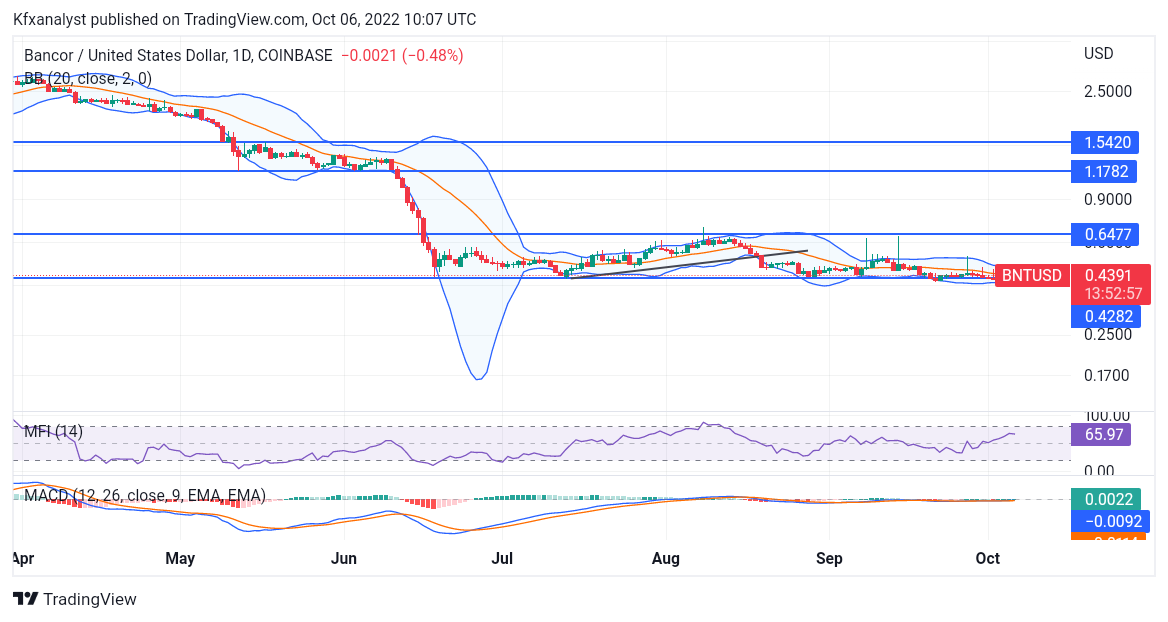This screenshot has height=622, width=1168.
Task: Click the MFI 0.00 scale label
Action: 1099,470
